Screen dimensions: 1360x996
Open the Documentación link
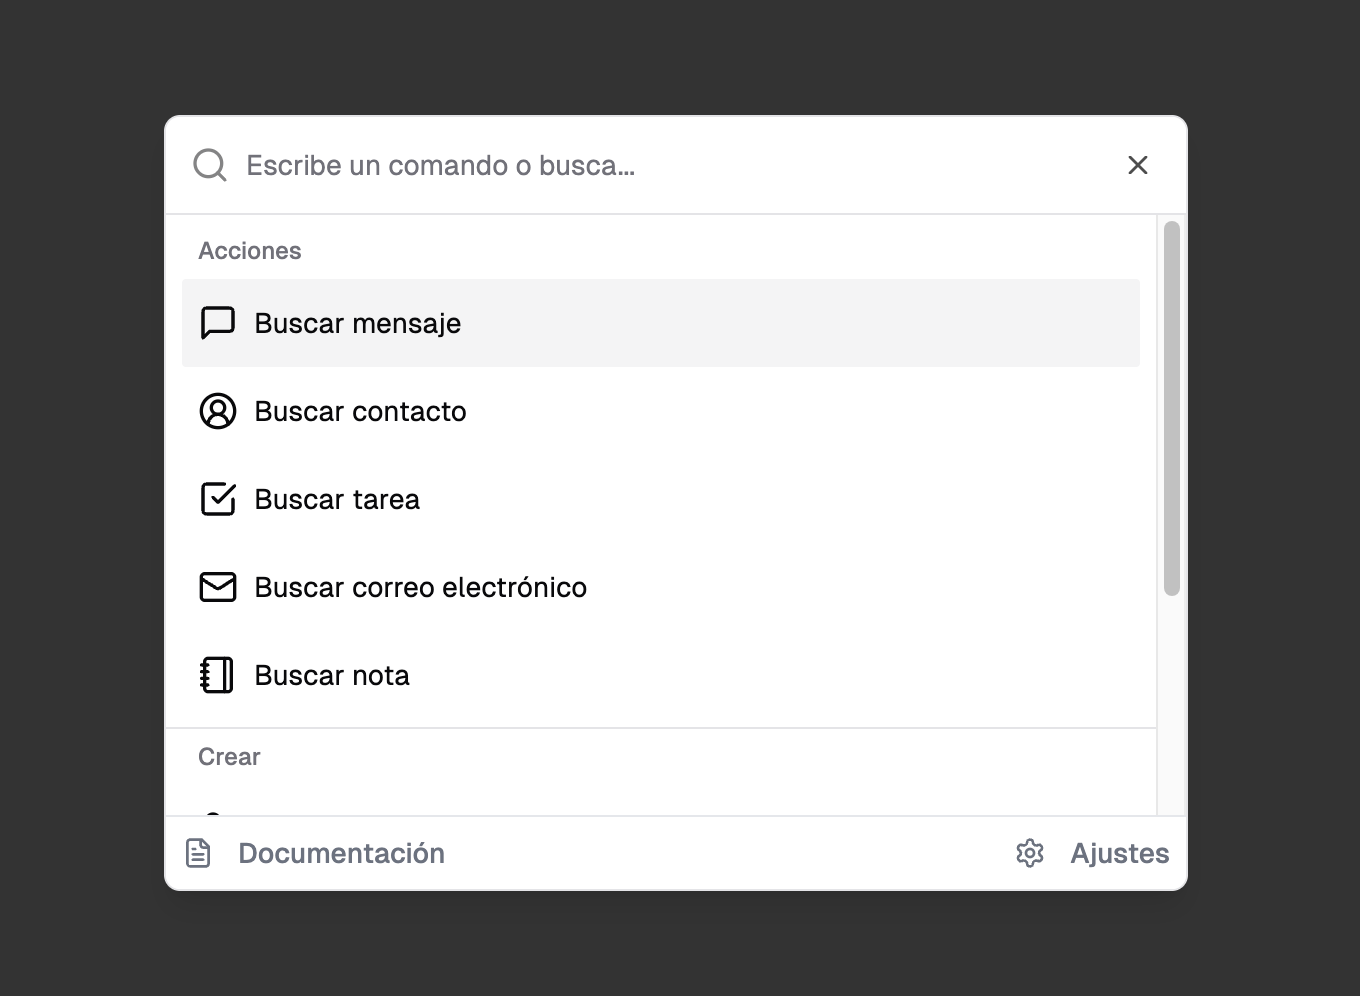[341, 853]
